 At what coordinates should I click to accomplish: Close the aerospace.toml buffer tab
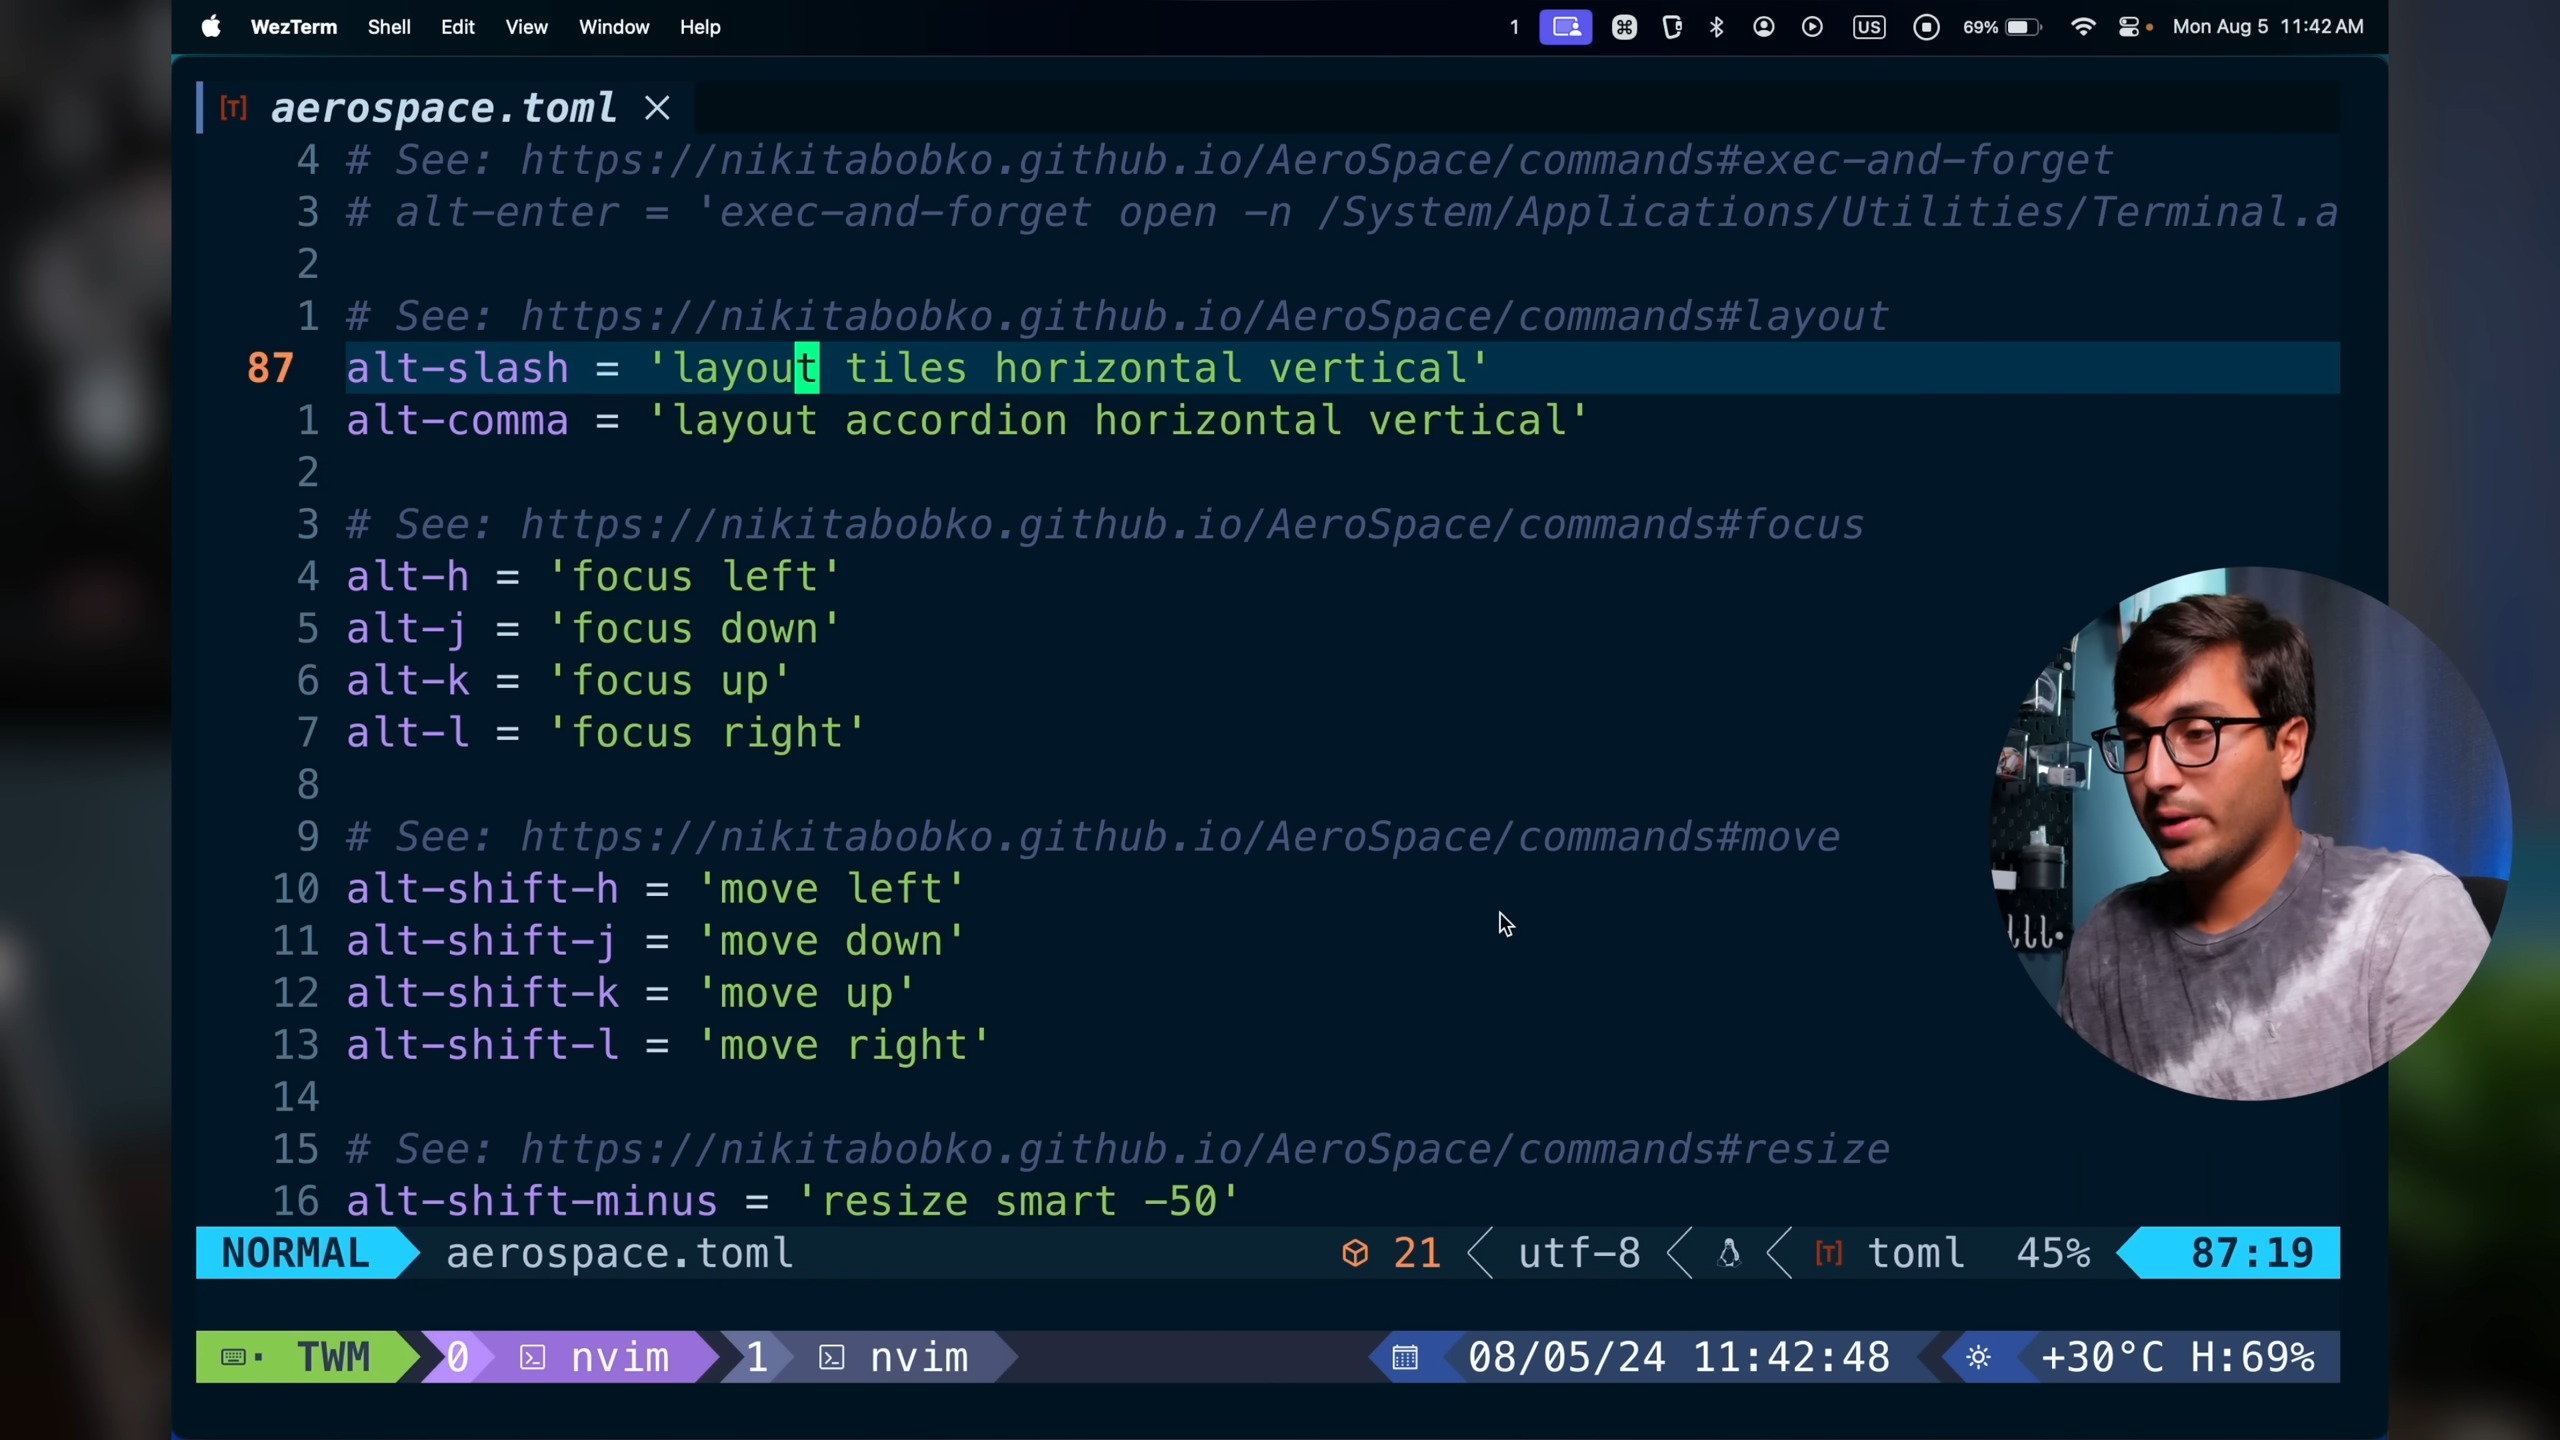point(657,108)
